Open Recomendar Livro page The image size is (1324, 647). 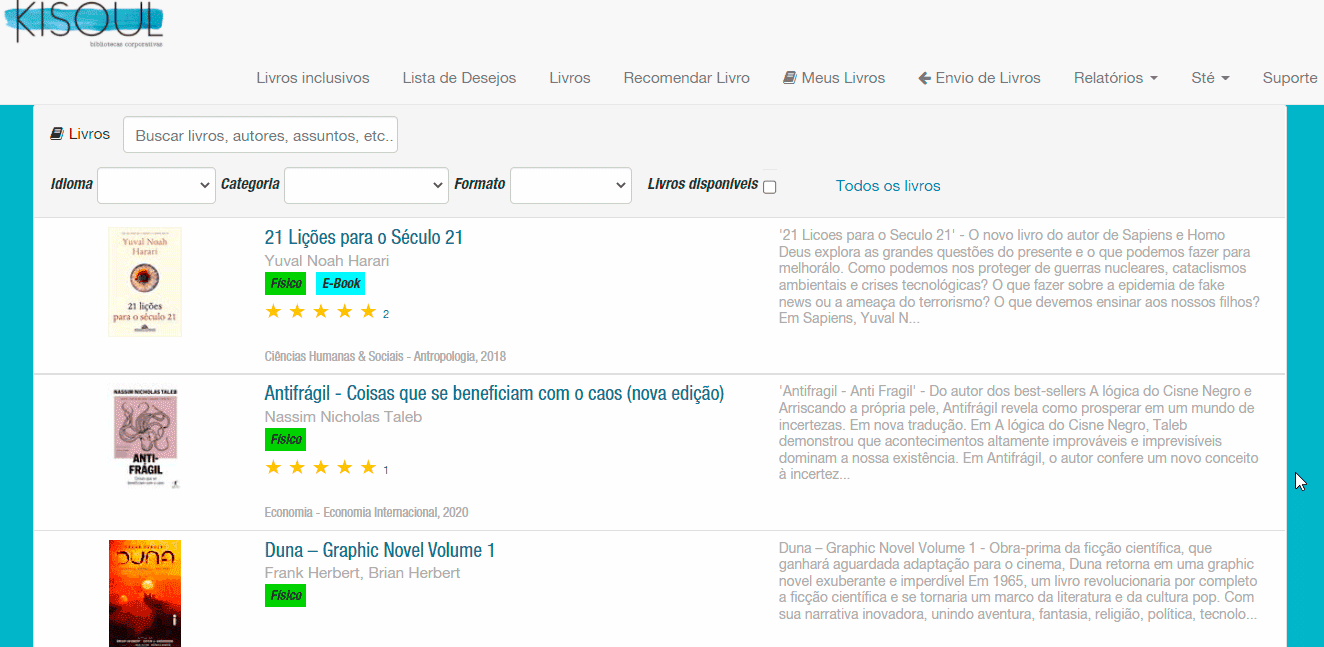686,78
